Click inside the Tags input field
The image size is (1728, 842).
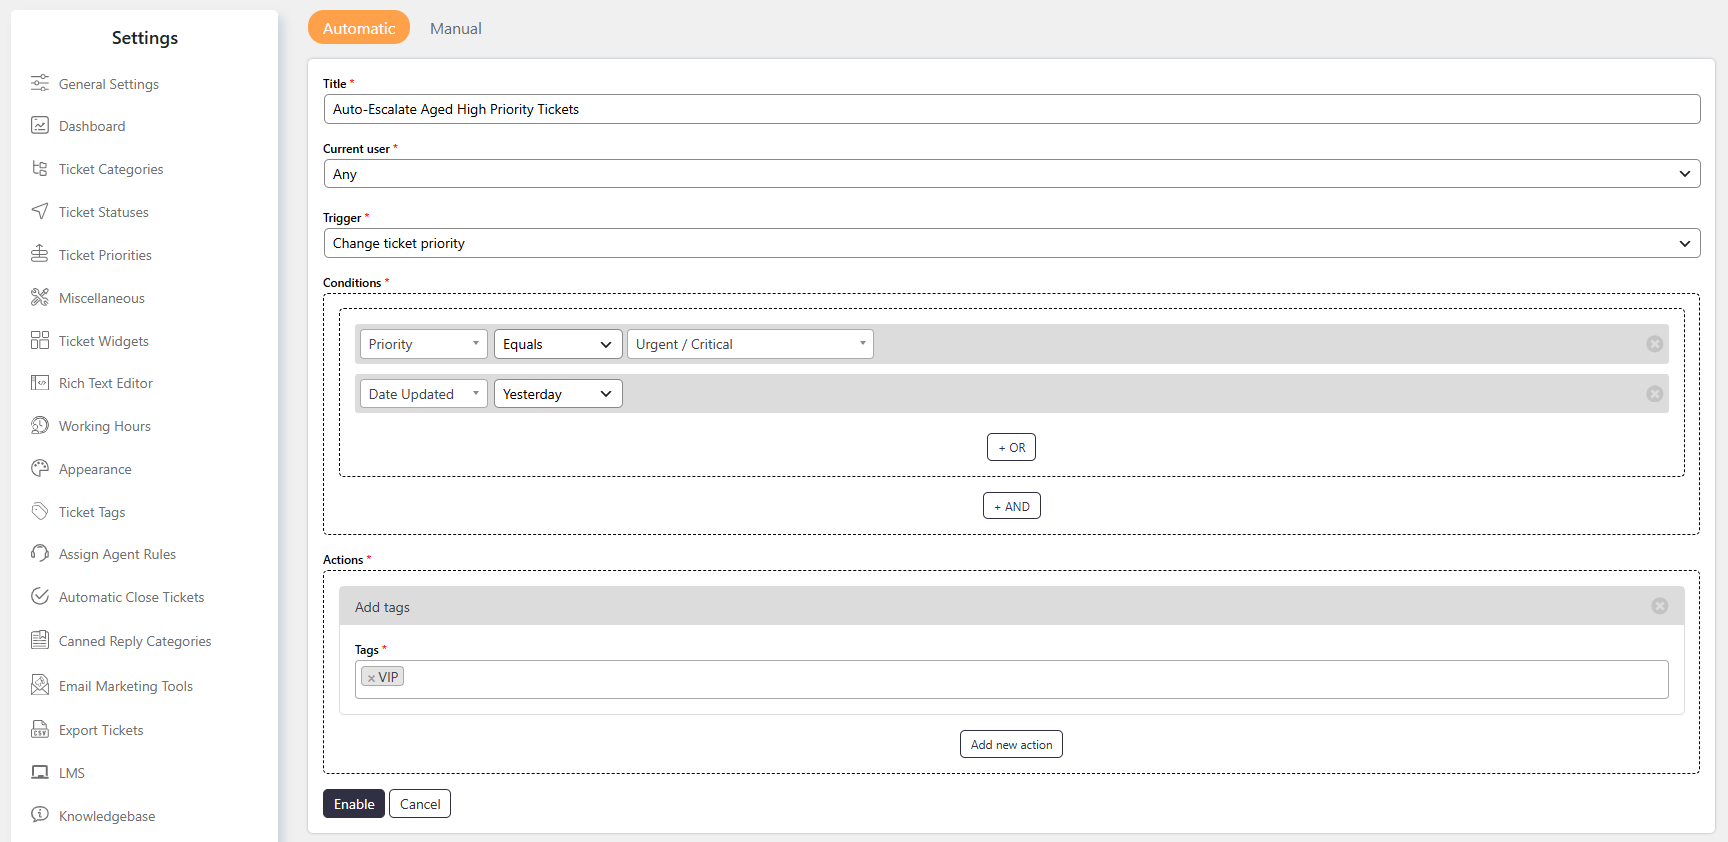(x=1011, y=679)
